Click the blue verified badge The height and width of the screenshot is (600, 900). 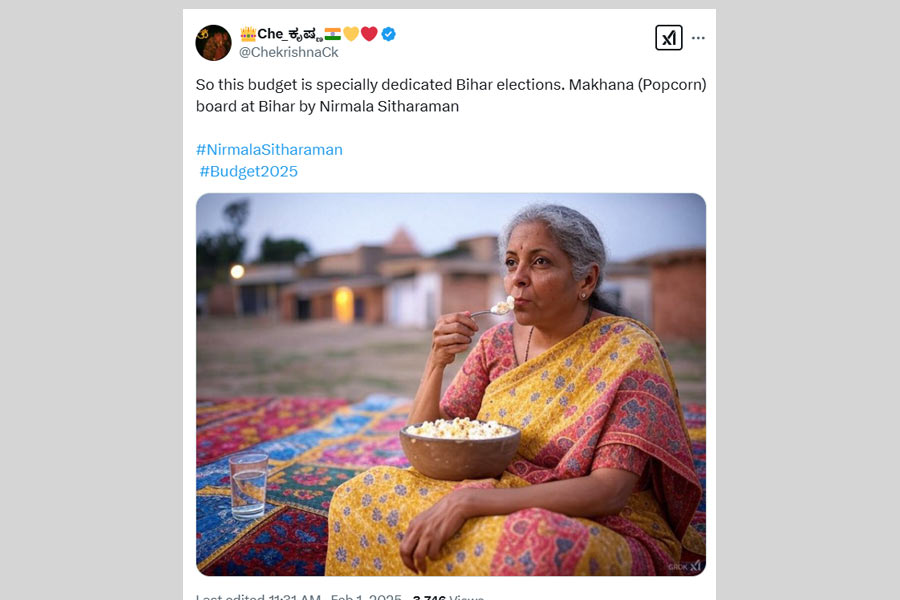pos(388,34)
